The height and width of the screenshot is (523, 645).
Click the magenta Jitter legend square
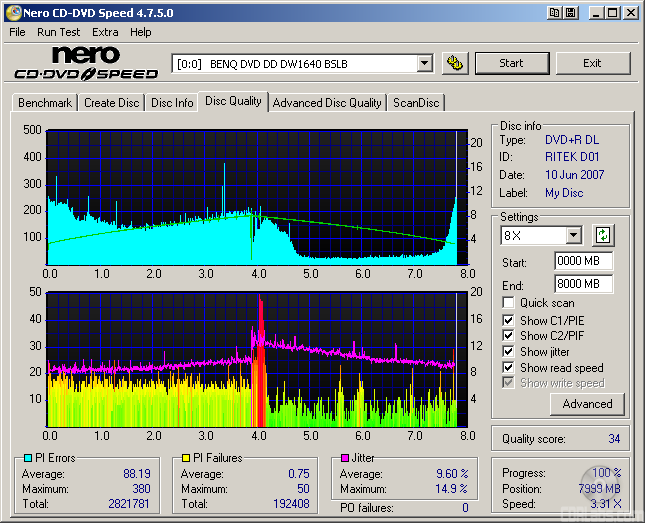[343, 458]
